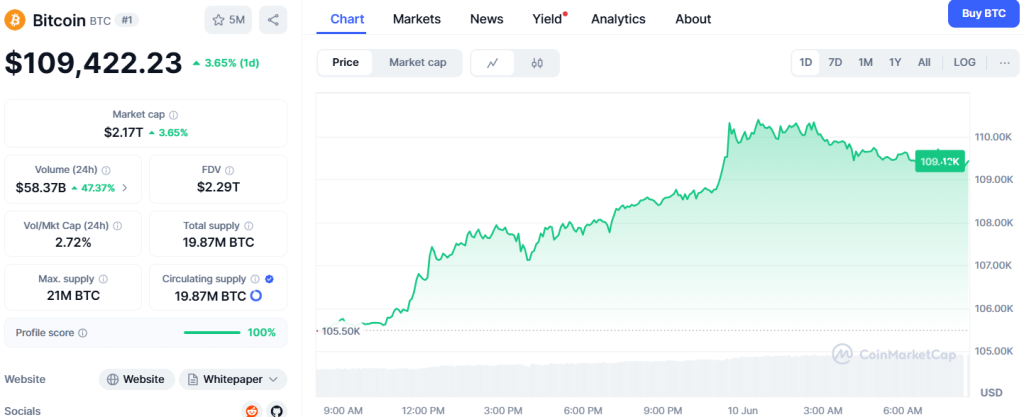Click Total supply info icon
The height and width of the screenshot is (417, 1024).
[248, 226]
